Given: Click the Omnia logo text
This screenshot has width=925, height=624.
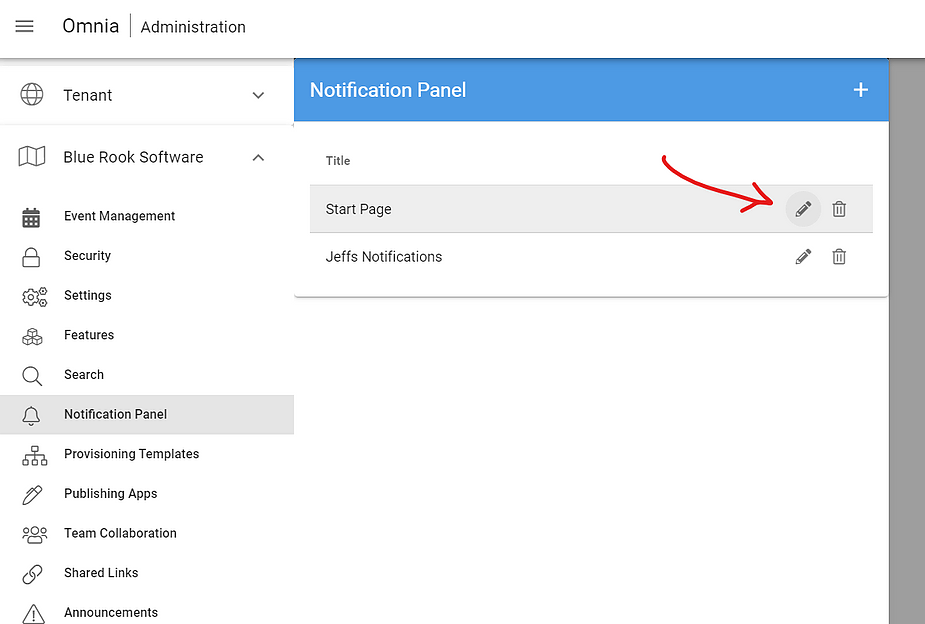Looking at the screenshot, I should [x=91, y=26].
